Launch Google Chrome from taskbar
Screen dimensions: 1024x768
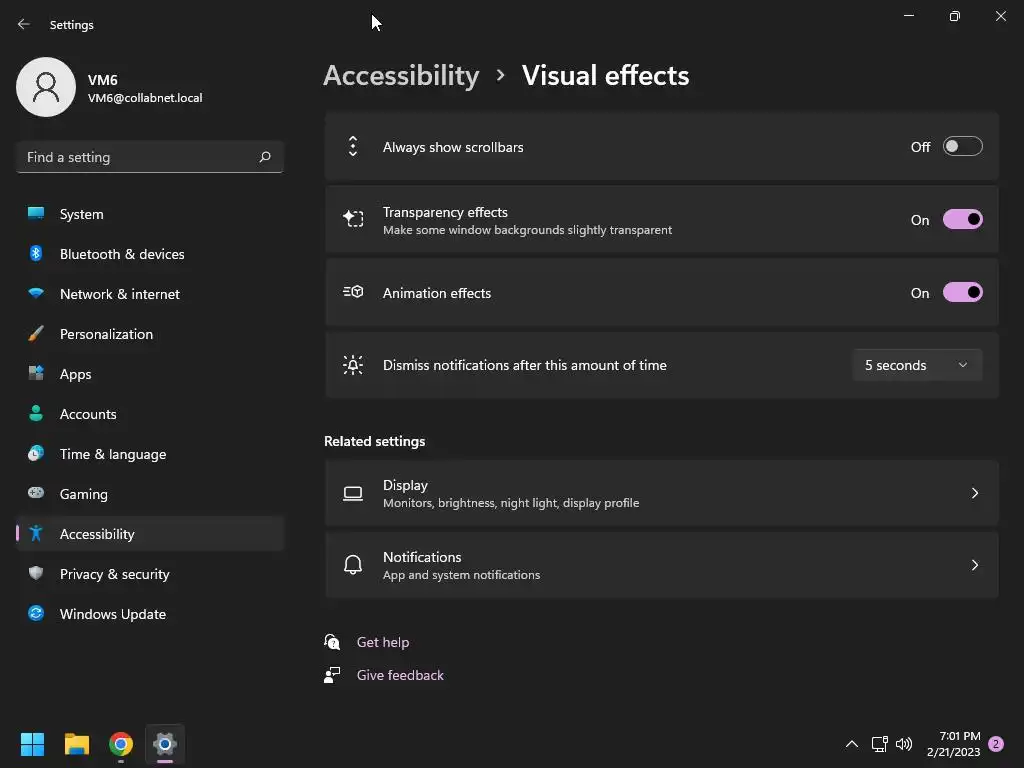(121, 744)
